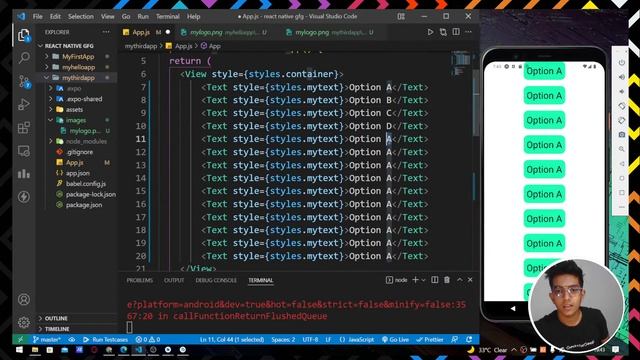640x360 pixels.
Task: Open the Selection menu
Action: (80, 16)
